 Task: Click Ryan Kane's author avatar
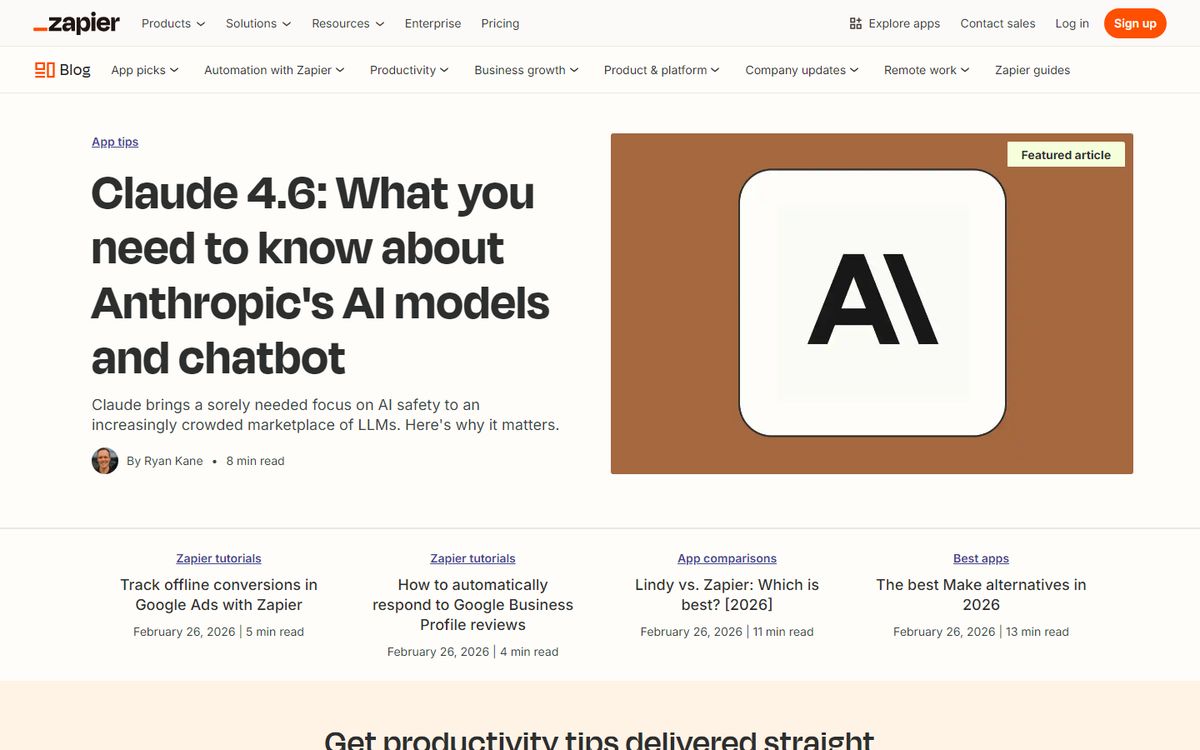[105, 461]
